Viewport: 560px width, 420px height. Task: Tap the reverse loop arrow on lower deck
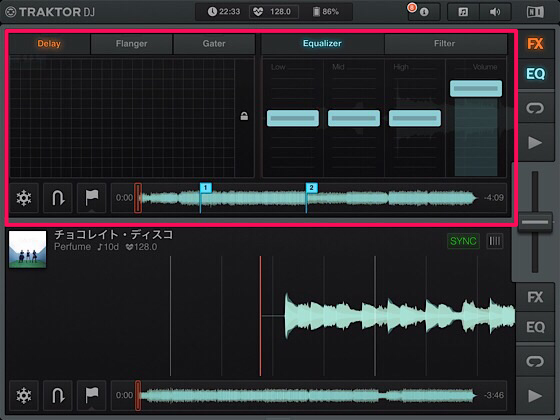tap(58, 395)
